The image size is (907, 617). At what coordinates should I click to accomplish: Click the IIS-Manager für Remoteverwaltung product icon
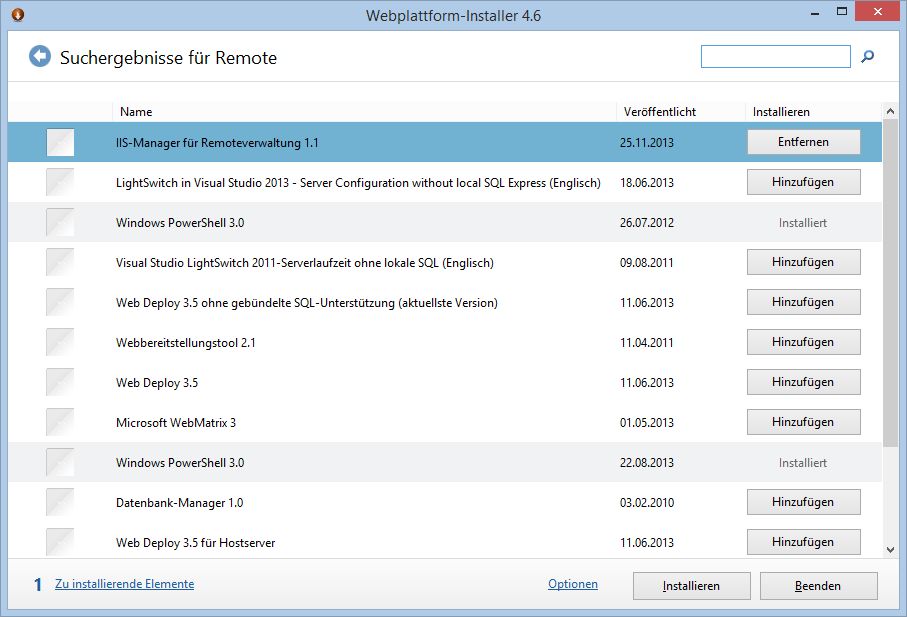point(60,143)
